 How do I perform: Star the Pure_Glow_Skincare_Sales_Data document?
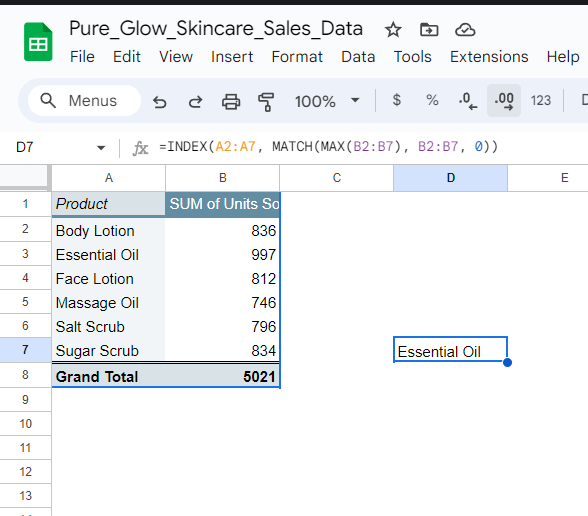click(393, 30)
